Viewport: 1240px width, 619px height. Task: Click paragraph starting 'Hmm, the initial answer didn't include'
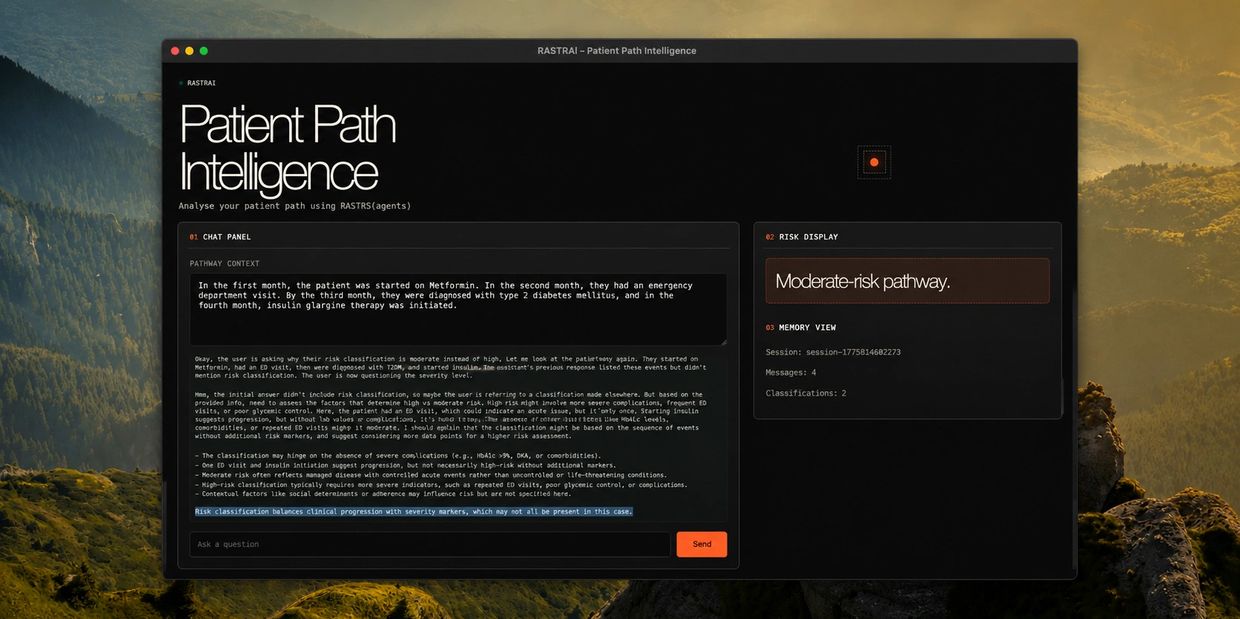(450, 415)
